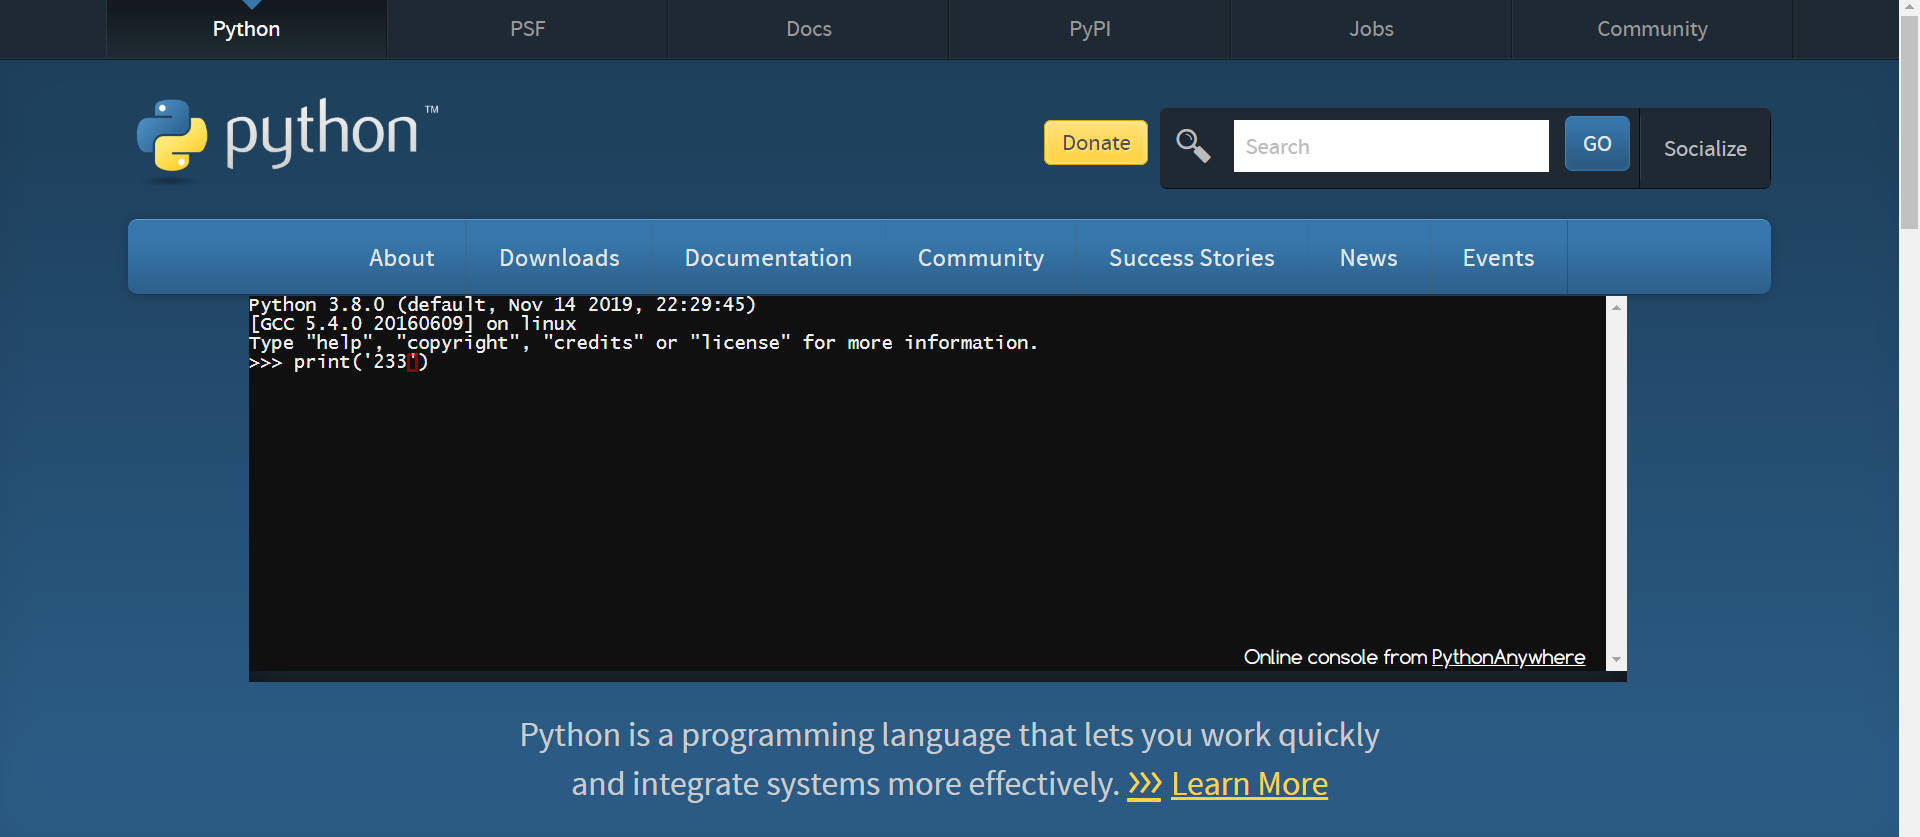Expand the Socialize menu
Viewport: 1920px width, 837px height.
coord(1705,148)
